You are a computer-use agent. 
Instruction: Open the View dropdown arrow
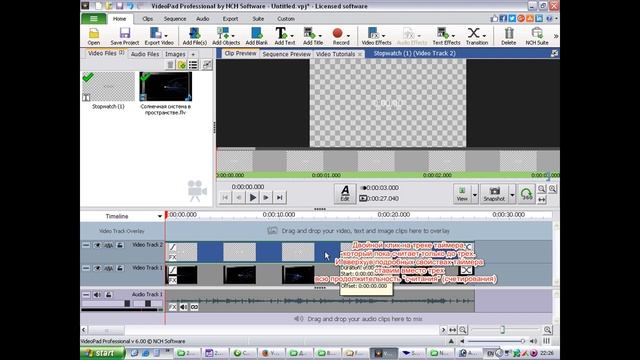[475, 195]
